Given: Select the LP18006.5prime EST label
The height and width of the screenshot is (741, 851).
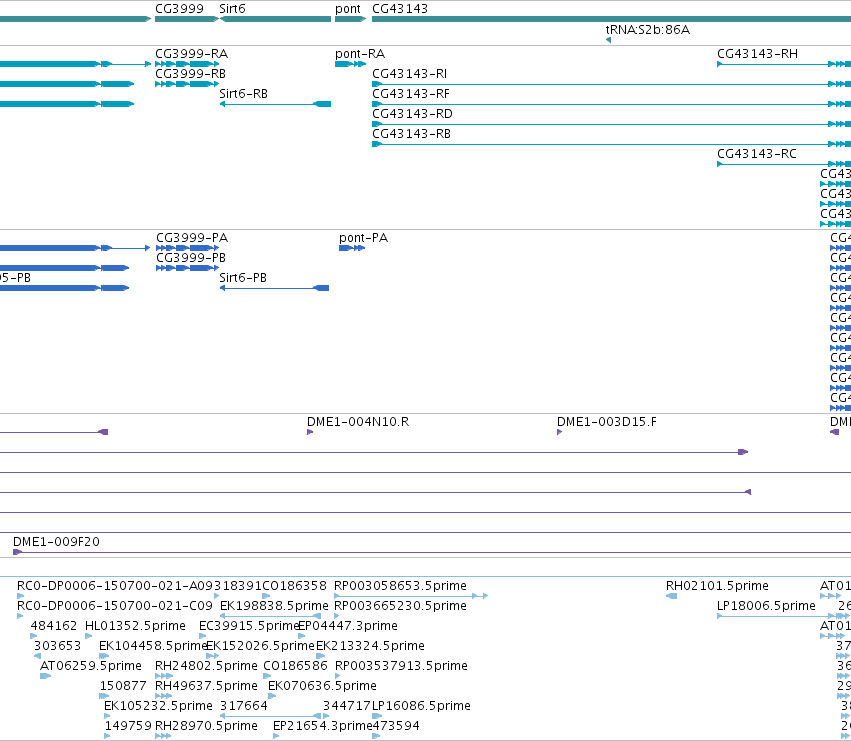Looking at the screenshot, I should coord(766,606).
